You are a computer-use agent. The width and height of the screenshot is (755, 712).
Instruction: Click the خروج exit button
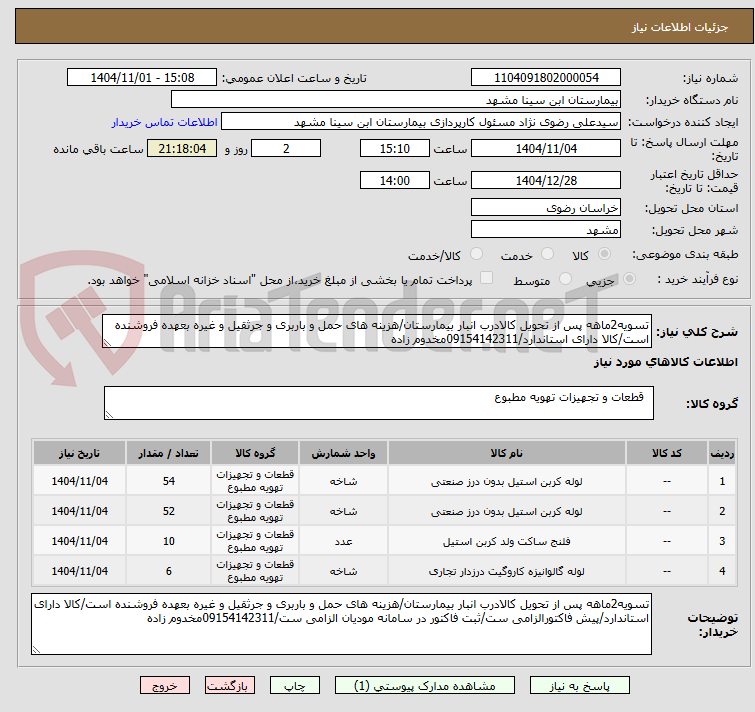165,686
